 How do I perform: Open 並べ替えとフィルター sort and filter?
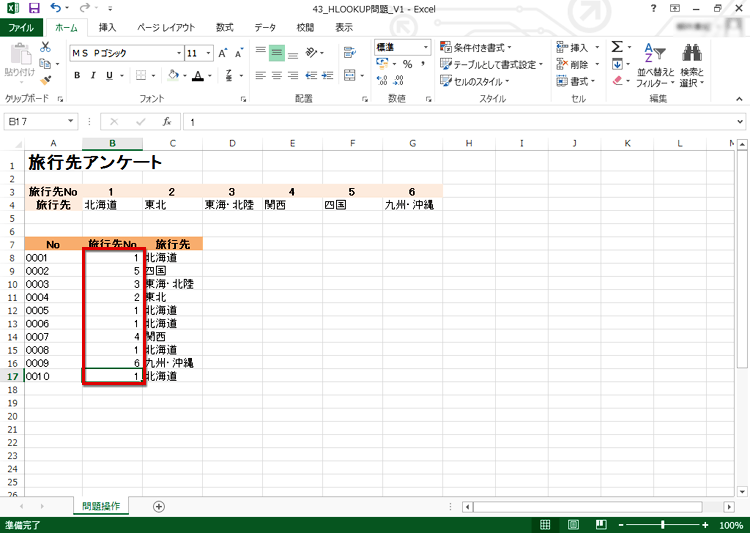(x=655, y=65)
